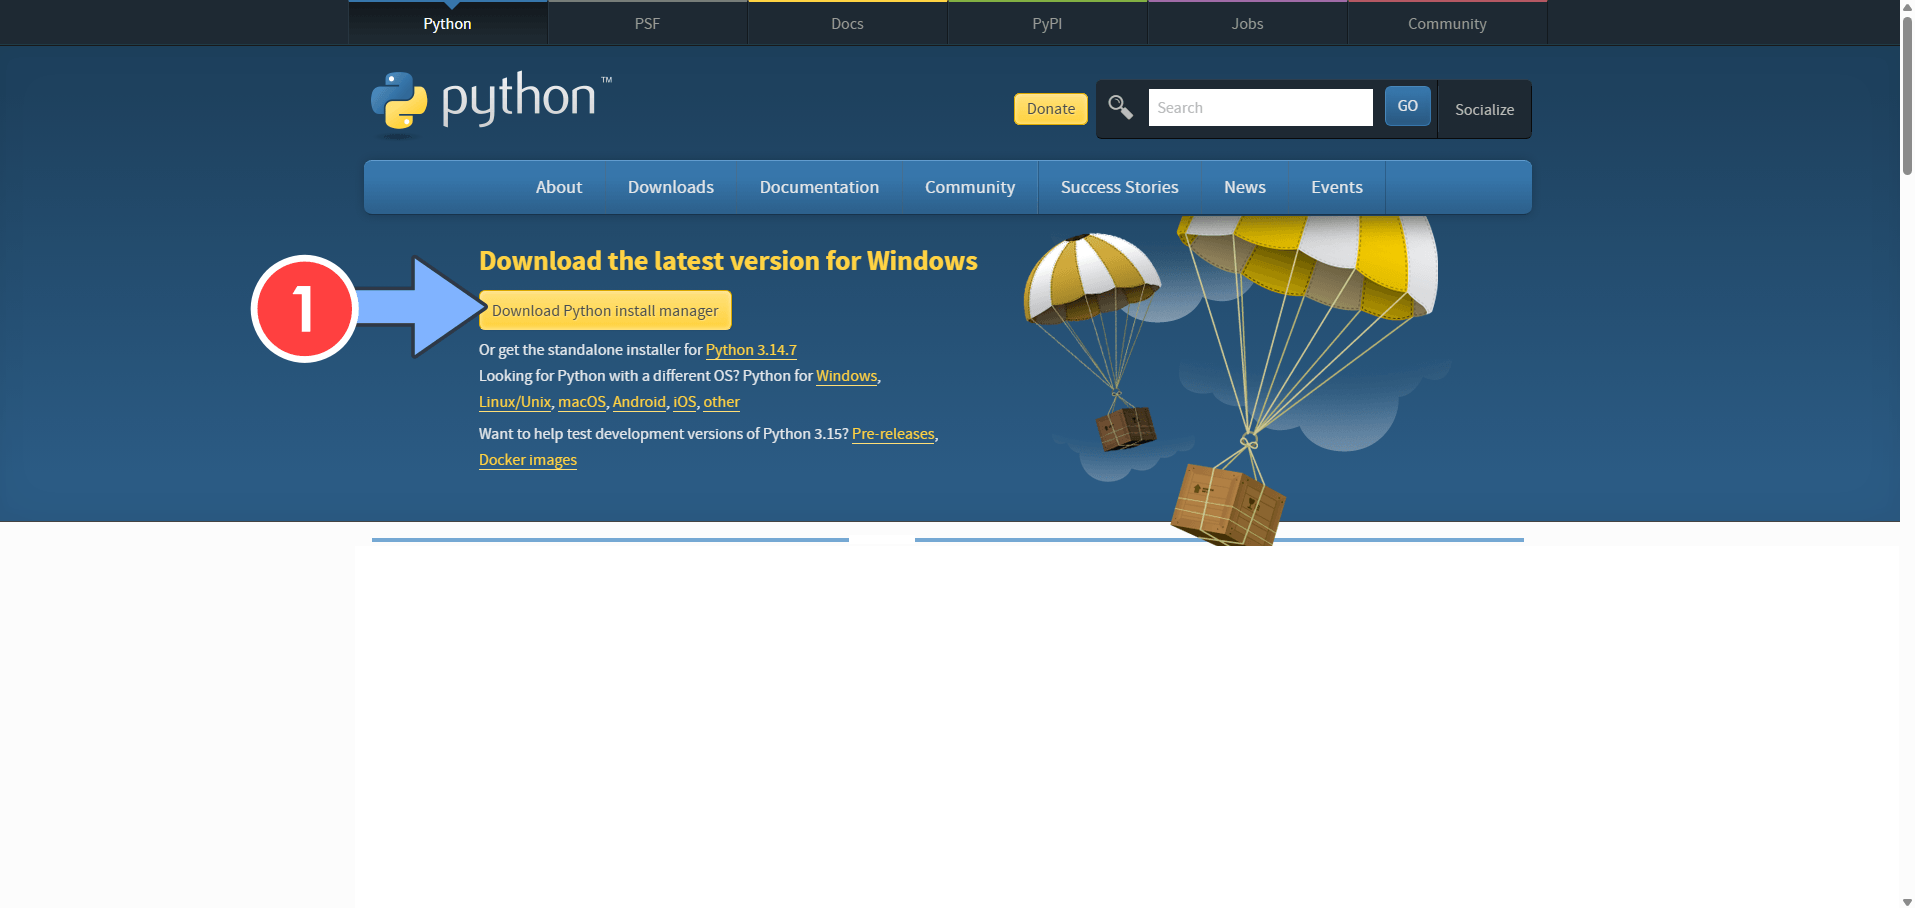Click Download Python install manager button
Image resolution: width=1915 pixels, height=908 pixels.
605,310
